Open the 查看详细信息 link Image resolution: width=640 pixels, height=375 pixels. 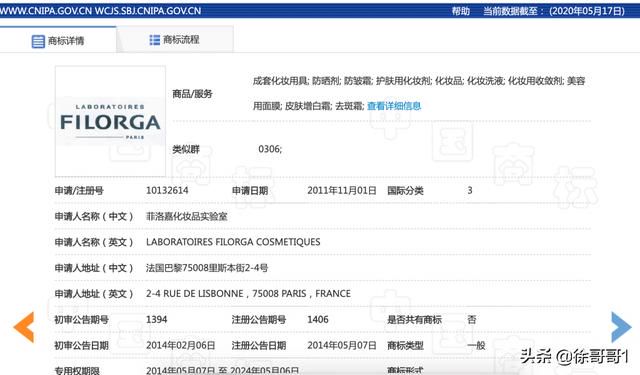(x=394, y=106)
